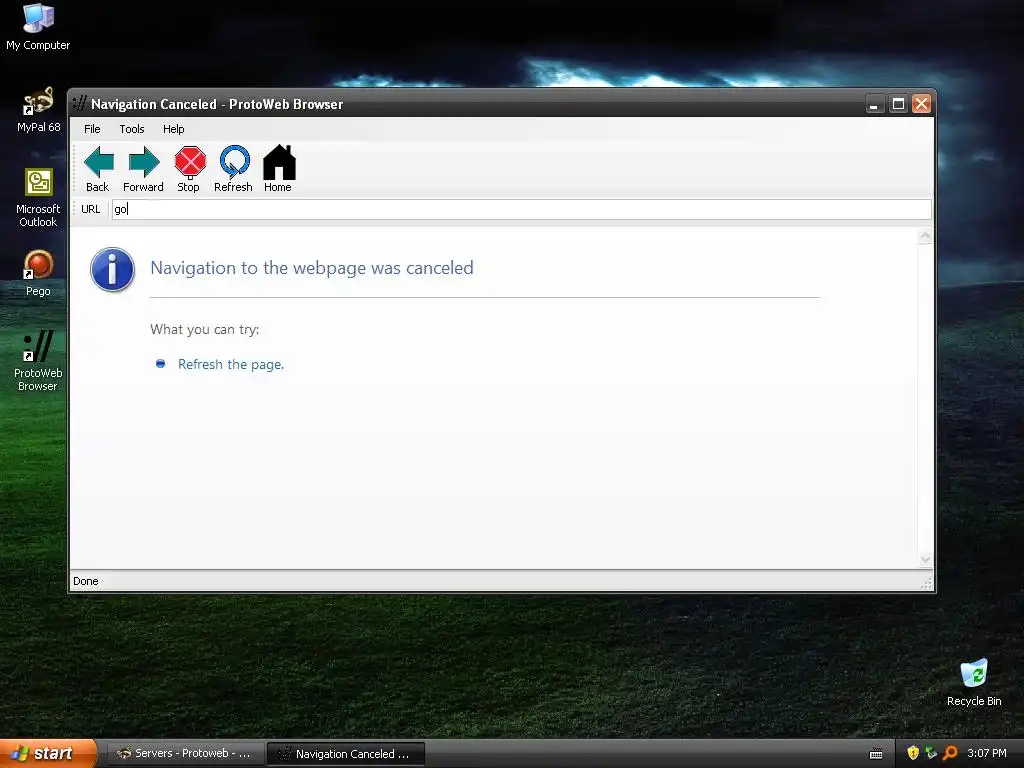Maximize the ProtoWeb Browser window
Image resolution: width=1024 pixels, height=768 pixels.
pos(899,104)
